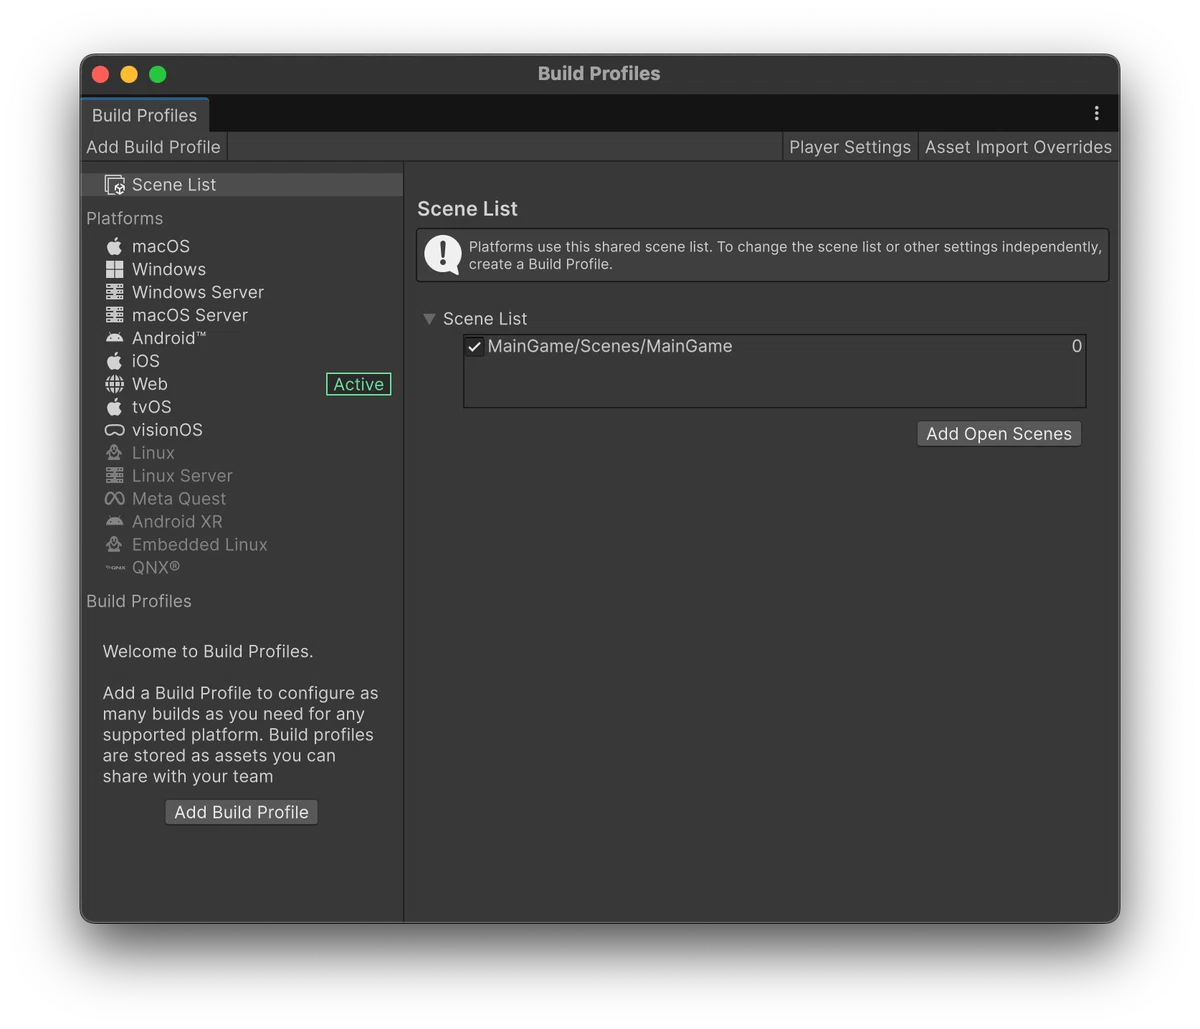Click the Build Profiles section header in sidebar
1200x1029 pixels.
click(139, 601)
